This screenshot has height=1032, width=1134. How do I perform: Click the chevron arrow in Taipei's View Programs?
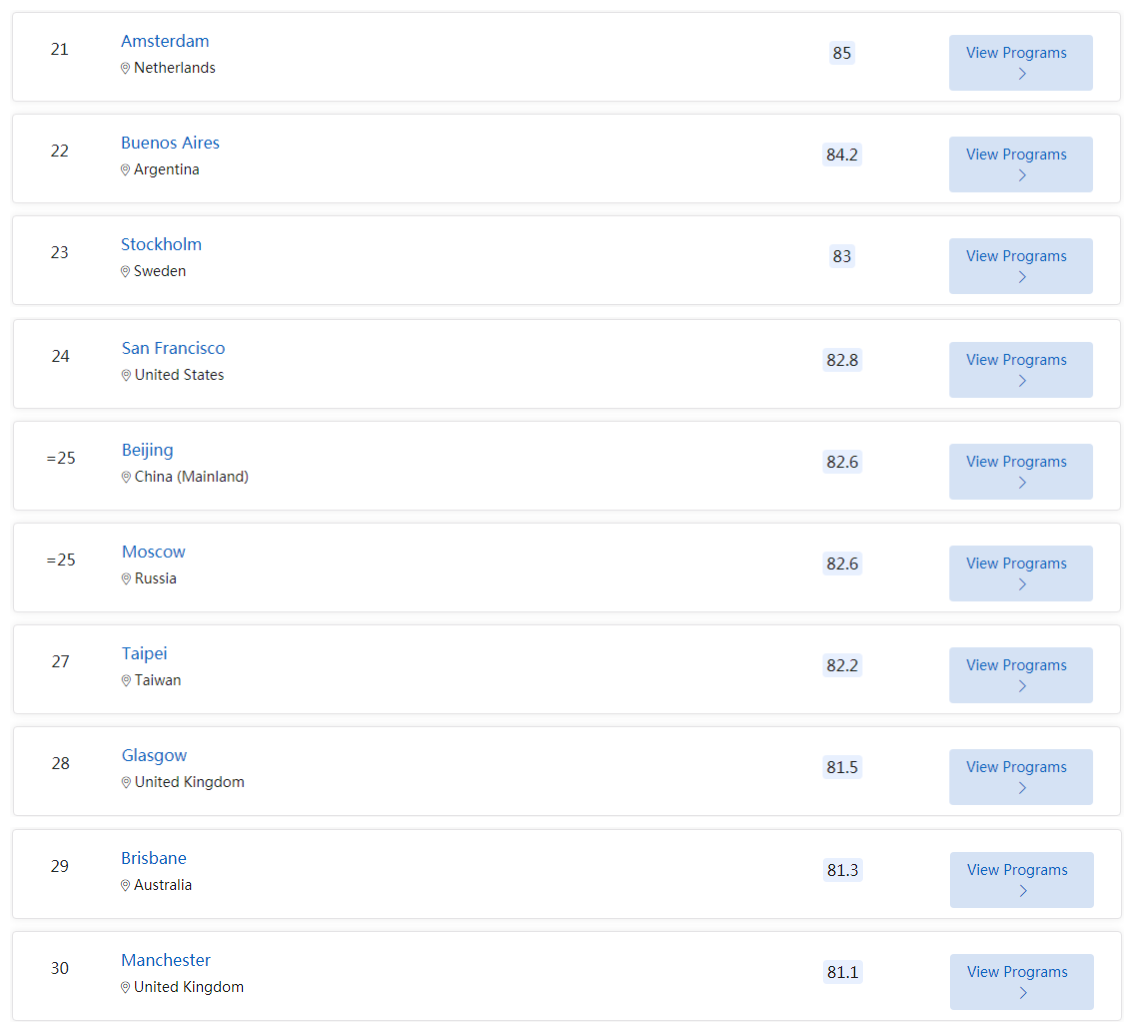point(1022,686)
